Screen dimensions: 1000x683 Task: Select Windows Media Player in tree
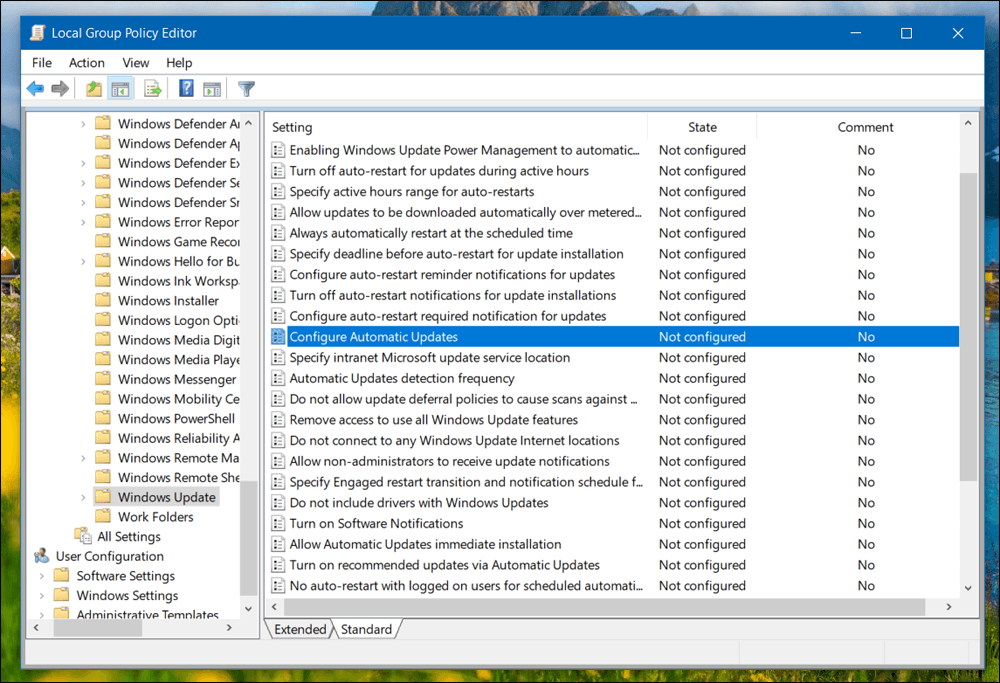coord(179,359)
